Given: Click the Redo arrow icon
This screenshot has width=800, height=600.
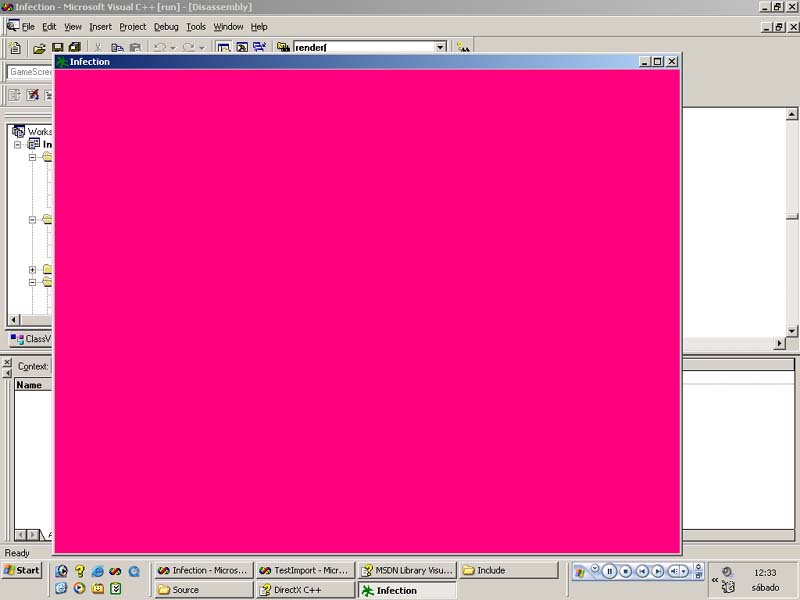Looking at the screenshot, I should tap(188, 47).
